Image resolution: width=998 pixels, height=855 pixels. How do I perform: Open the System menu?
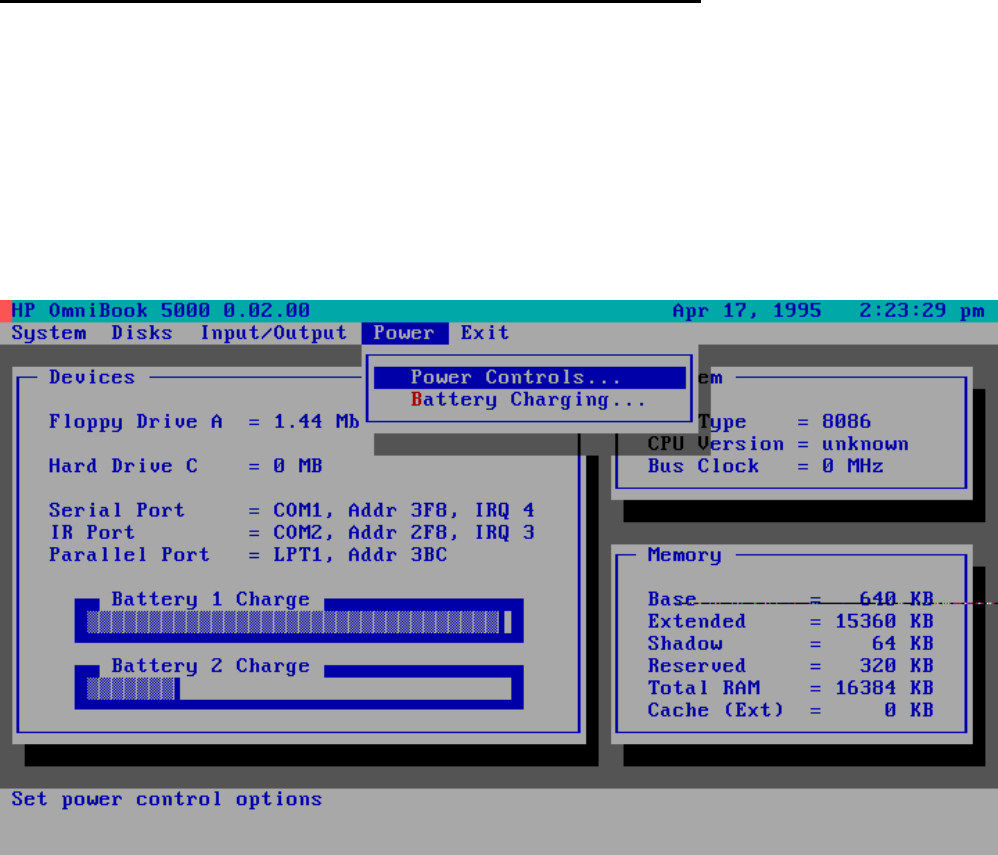point(48,333)
